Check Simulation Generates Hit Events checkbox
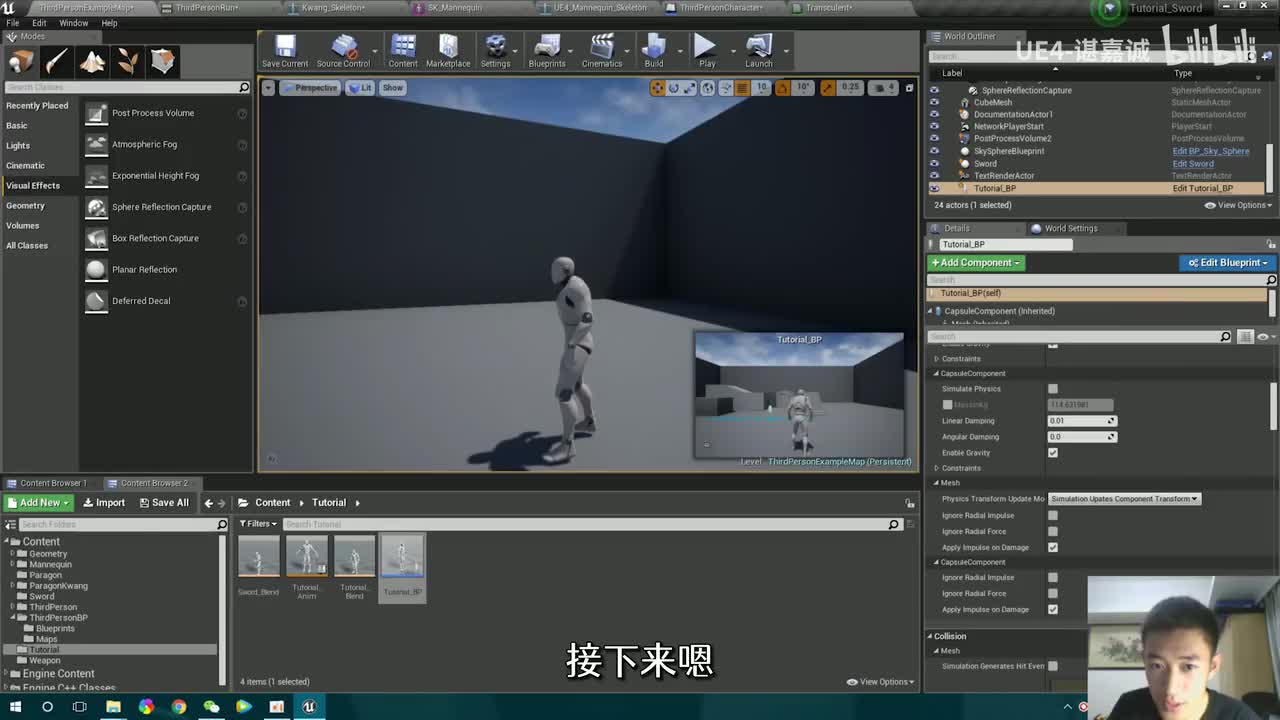The height and width of the screenshot is (720, 1280). point(1053,666)
